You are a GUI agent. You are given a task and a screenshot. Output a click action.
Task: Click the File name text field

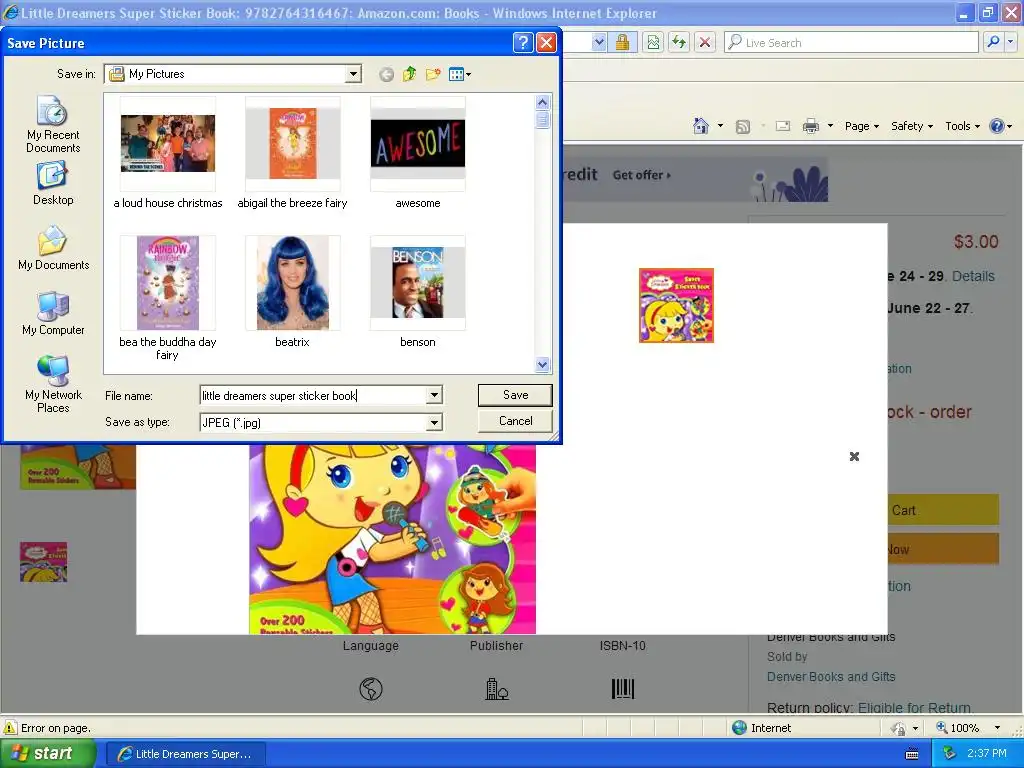point(313,395)
